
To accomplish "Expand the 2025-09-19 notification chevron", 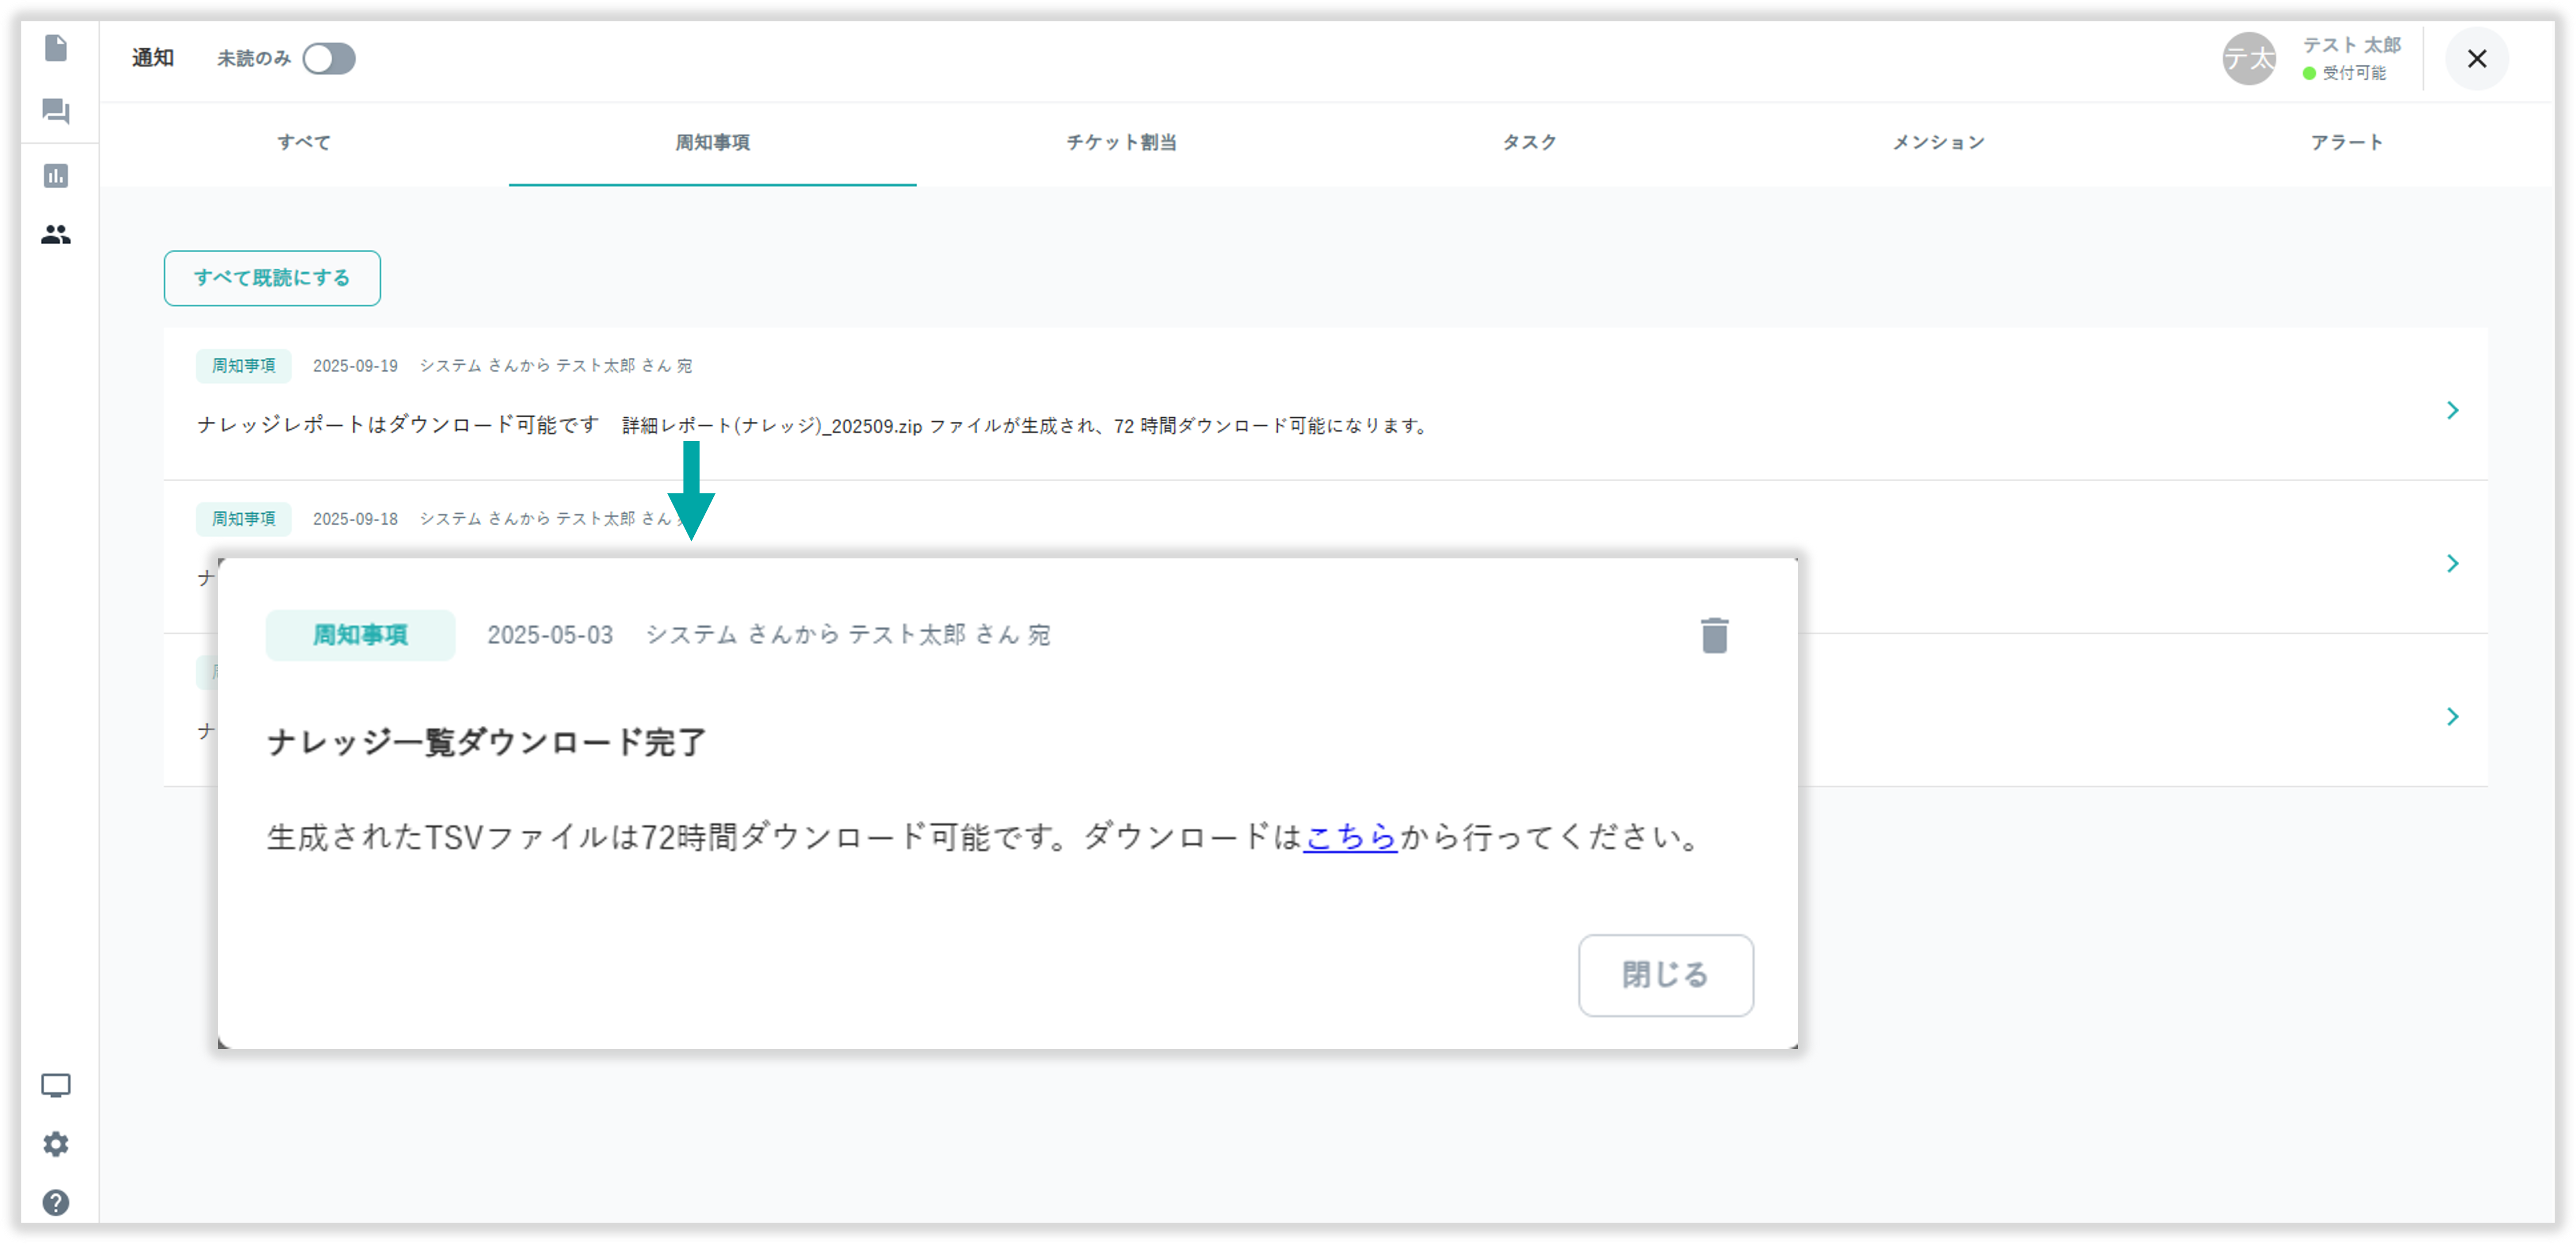I will pos(2452,410).
